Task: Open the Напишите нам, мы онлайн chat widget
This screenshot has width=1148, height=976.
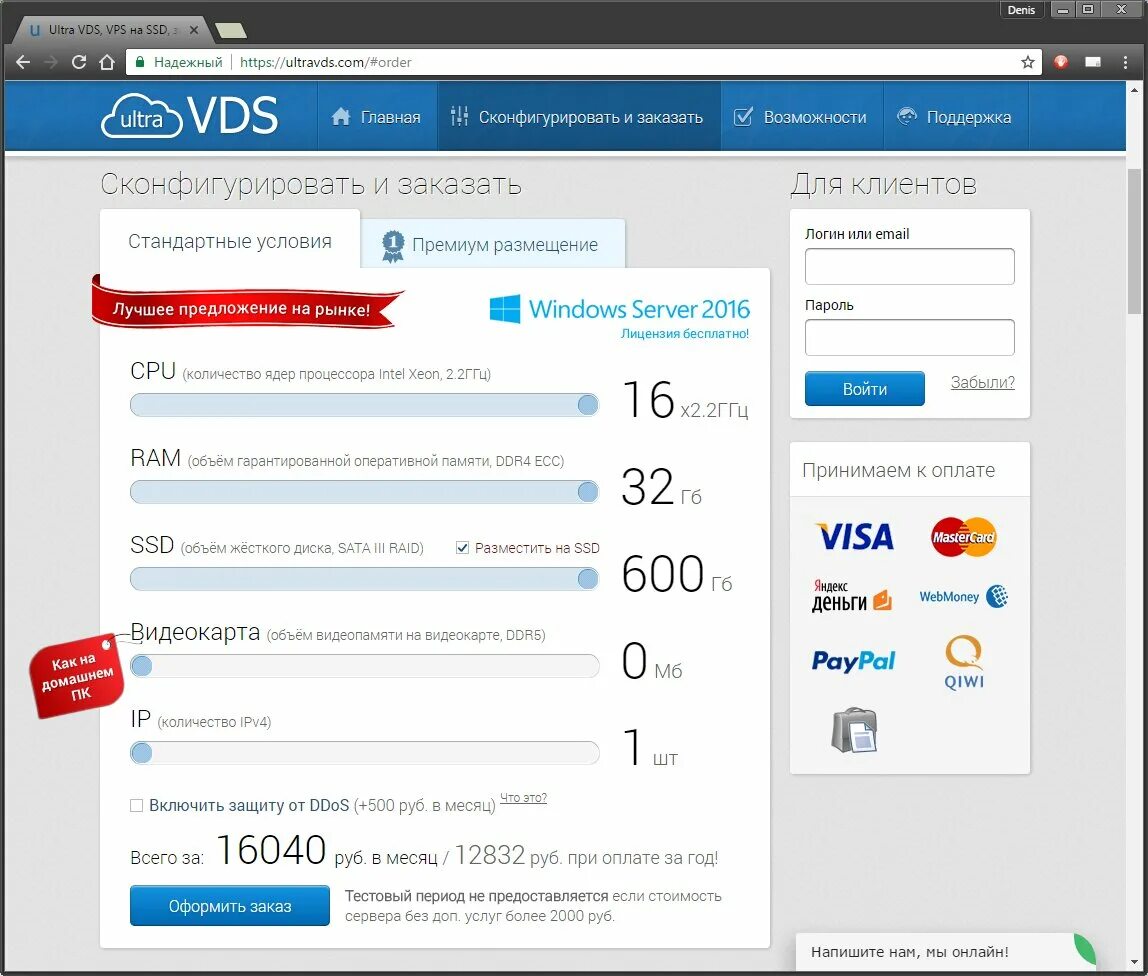Action: [944, 952]
